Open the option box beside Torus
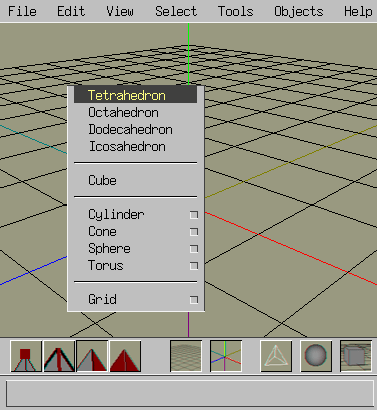 coord(194,266)
